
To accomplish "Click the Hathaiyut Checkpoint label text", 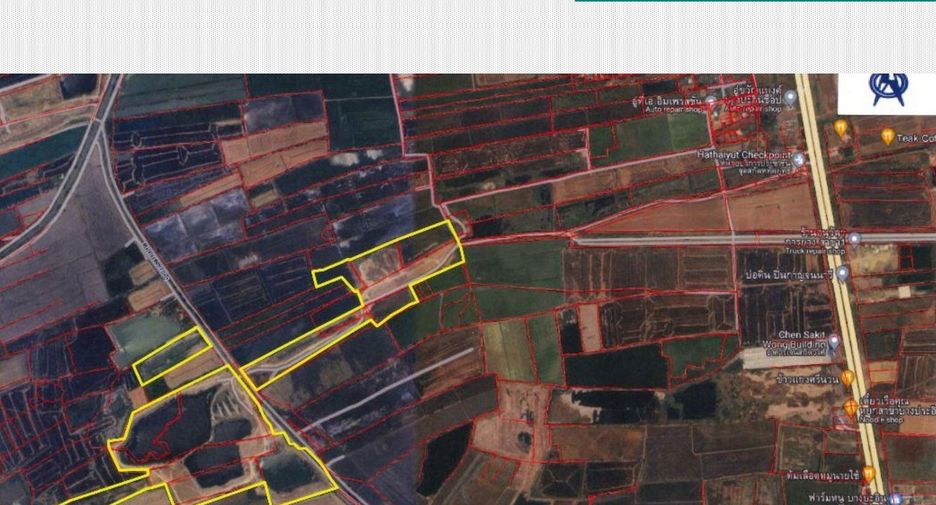I will tap(744, 155).
